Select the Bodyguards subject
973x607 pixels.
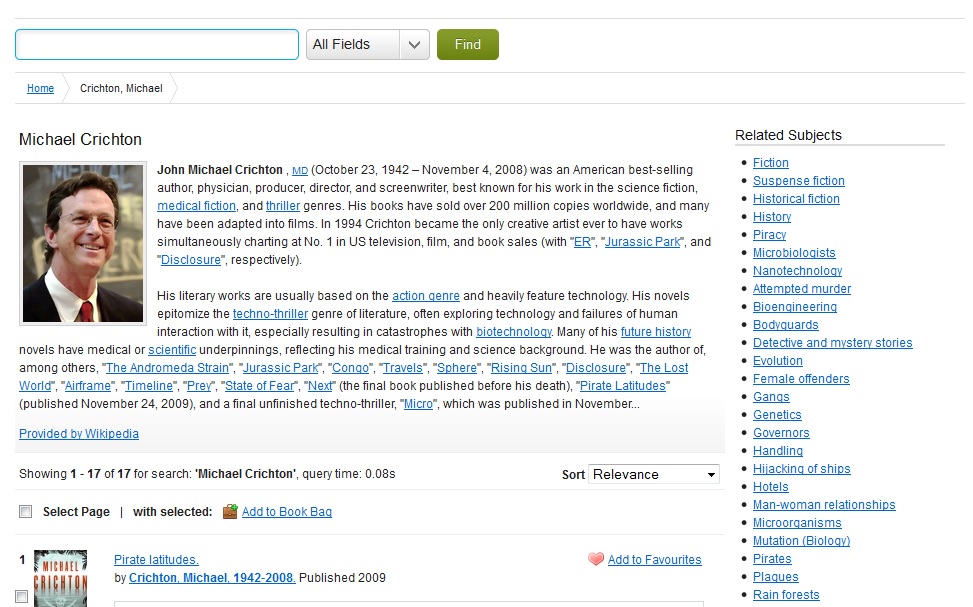pyautogui.click(x=786, y=325)
